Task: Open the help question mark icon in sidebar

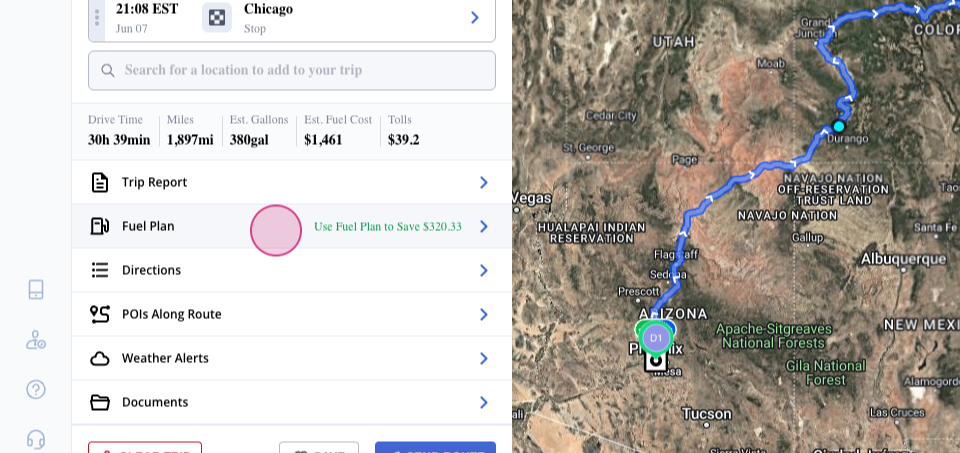Action: click(x=36, y=389)
